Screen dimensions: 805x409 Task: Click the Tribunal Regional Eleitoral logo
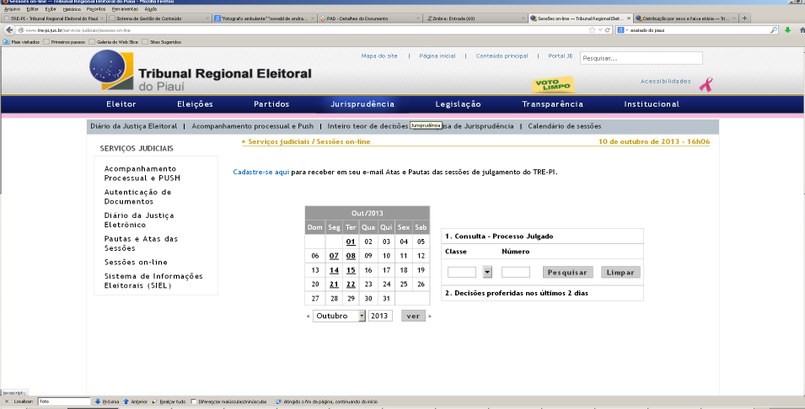201,71
